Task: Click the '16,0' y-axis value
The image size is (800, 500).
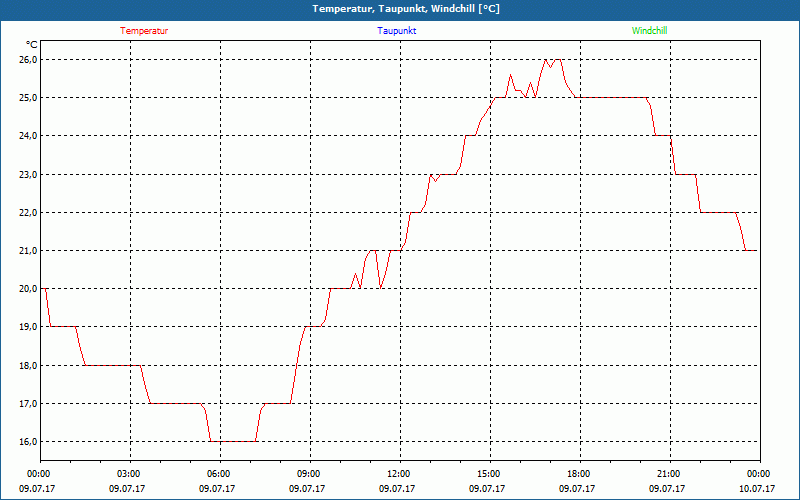Action: pos(29,441)
